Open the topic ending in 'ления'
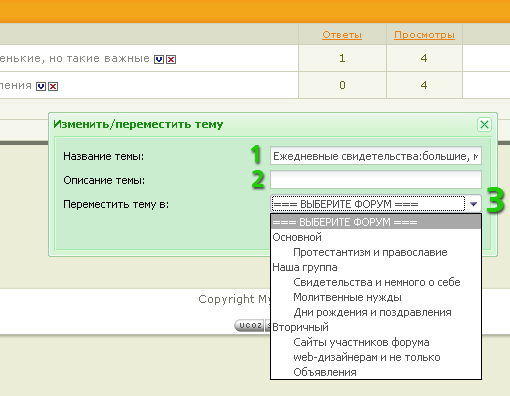This screenshot has width=510, height=396. point(16,86)
